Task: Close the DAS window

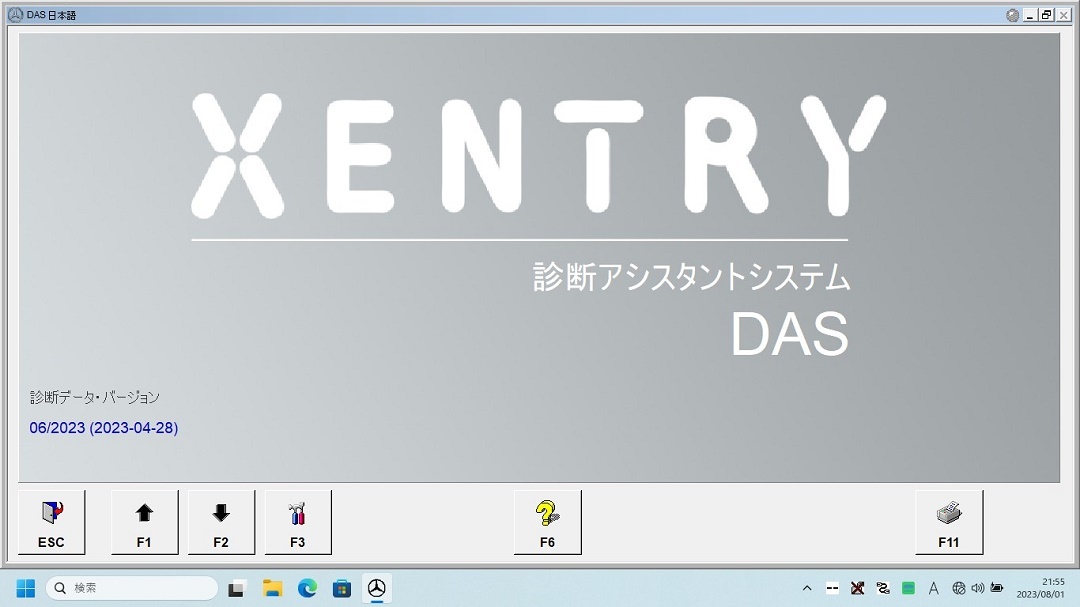Action: (x=1063, y=15)
